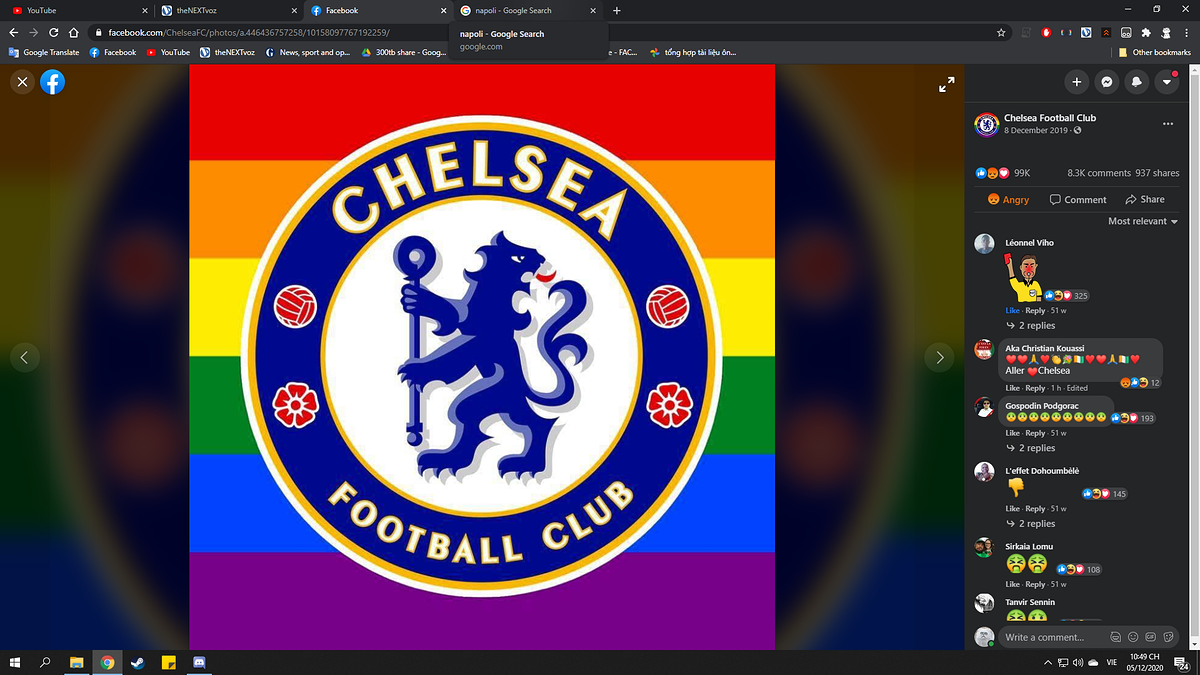This screenshot has height=675, width=1200.
Task: Bookmark this page with star icon
Action: [1001, 32]
